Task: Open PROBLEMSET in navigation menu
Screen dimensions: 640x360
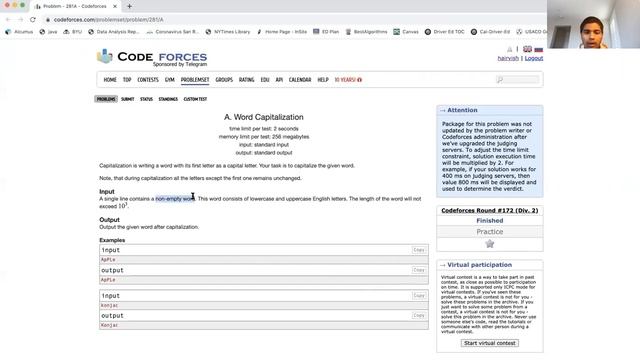Action: click(195, 80)
